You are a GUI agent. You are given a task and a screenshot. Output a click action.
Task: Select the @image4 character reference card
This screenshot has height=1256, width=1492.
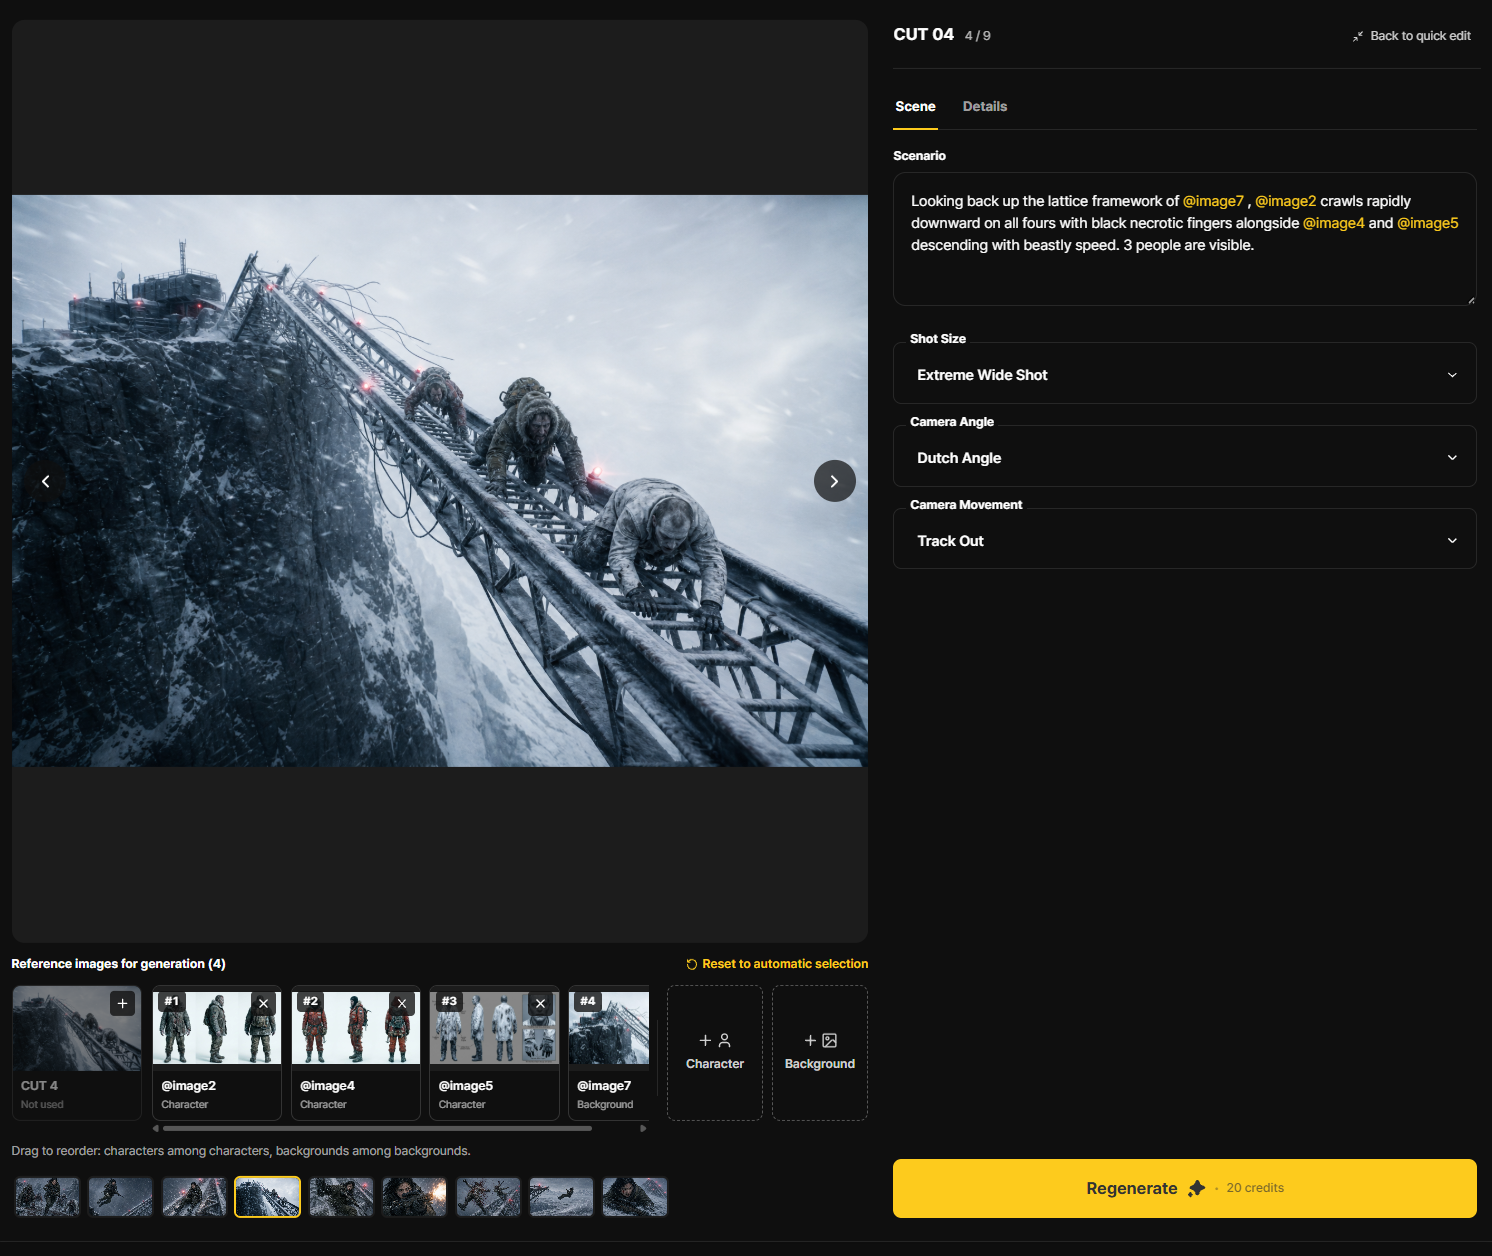[355, 1053]
